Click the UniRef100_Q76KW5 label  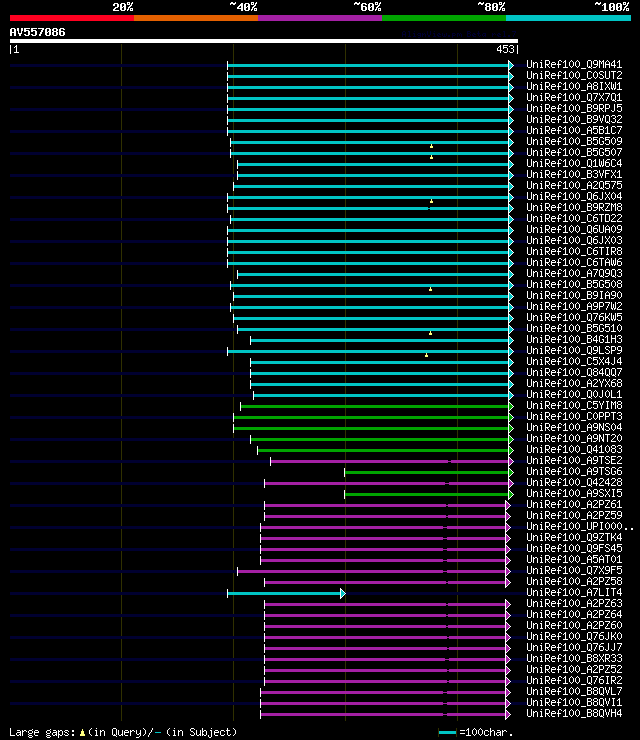coord(574,317)
